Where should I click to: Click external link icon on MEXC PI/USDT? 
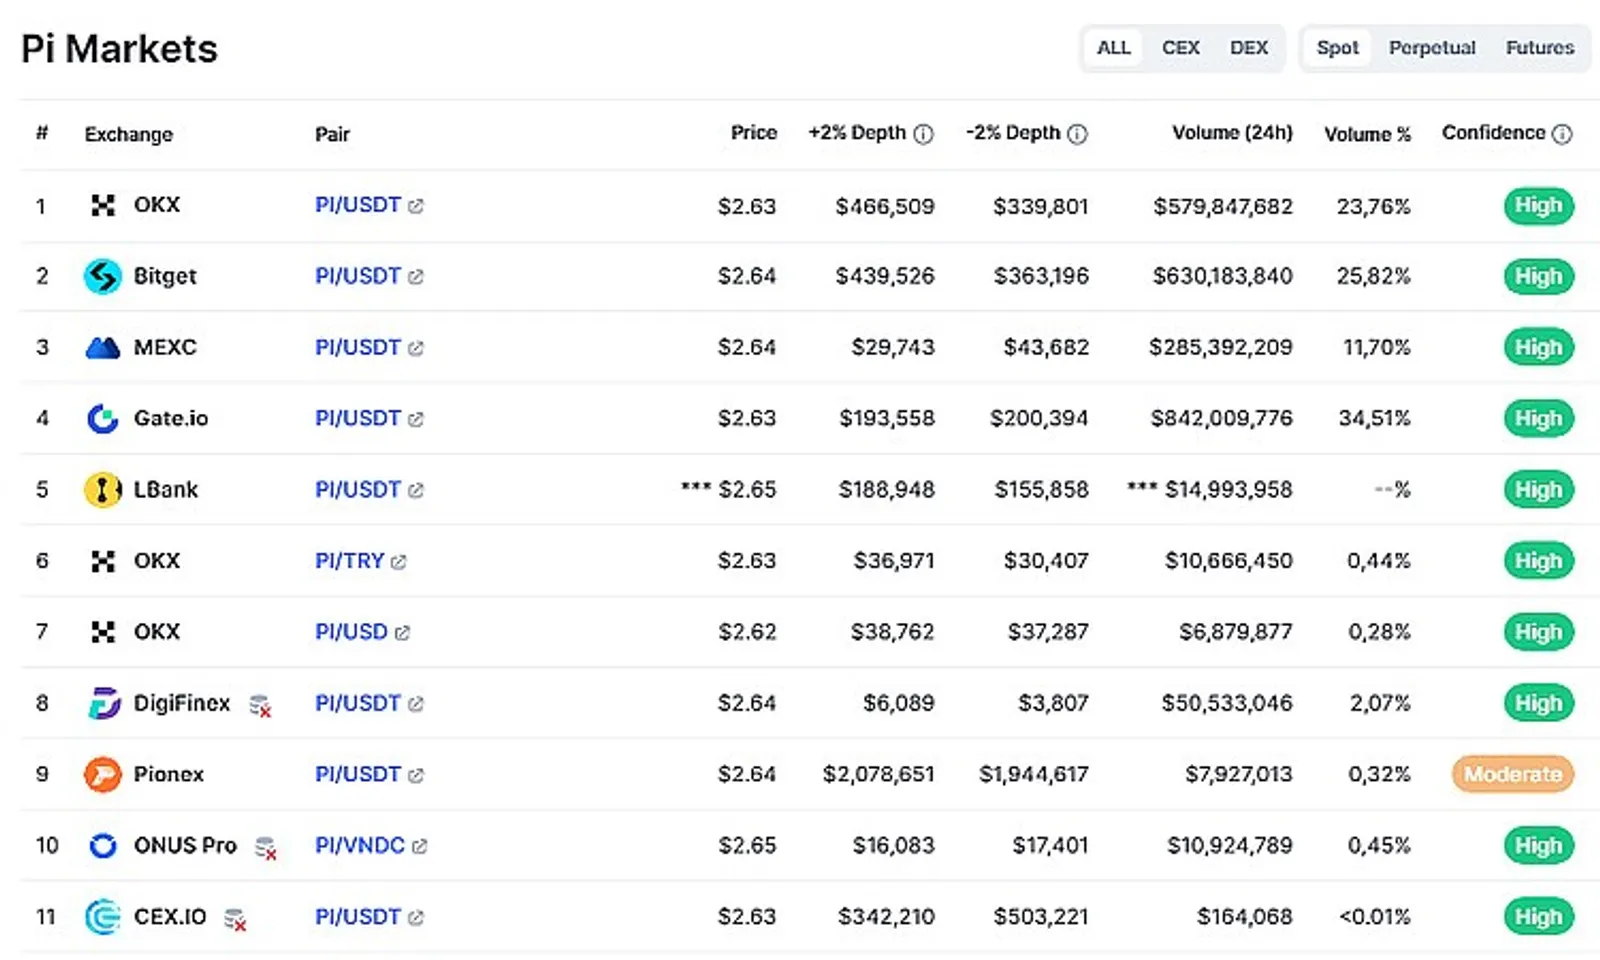click(x=416, y=348)
